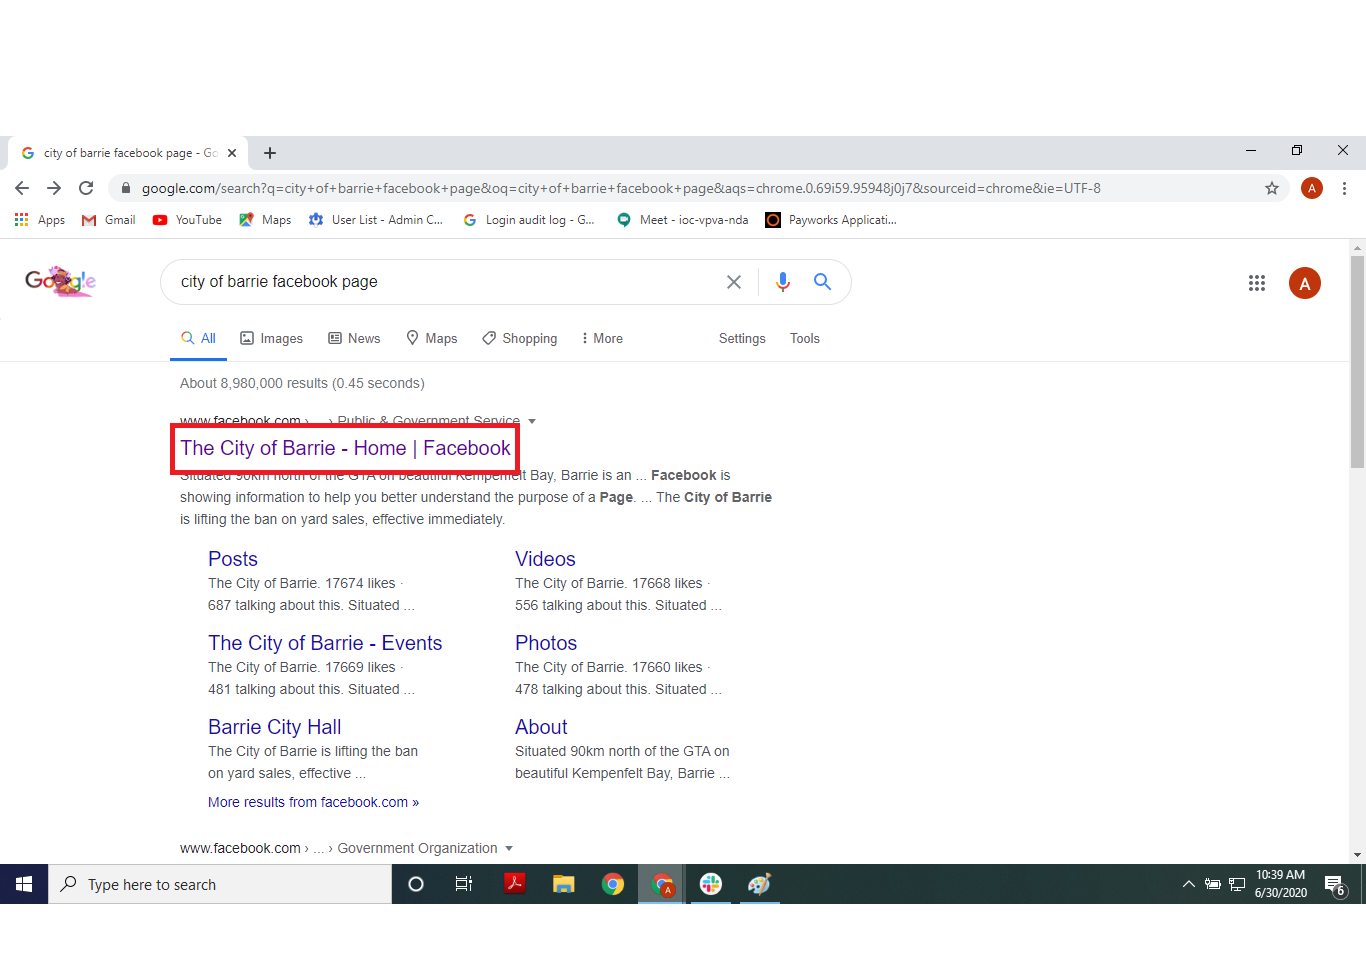Click the About 8,980,000 results text
Viewport: 1366px width, 954px height.
pyautogui.click(x=302, y=383)
